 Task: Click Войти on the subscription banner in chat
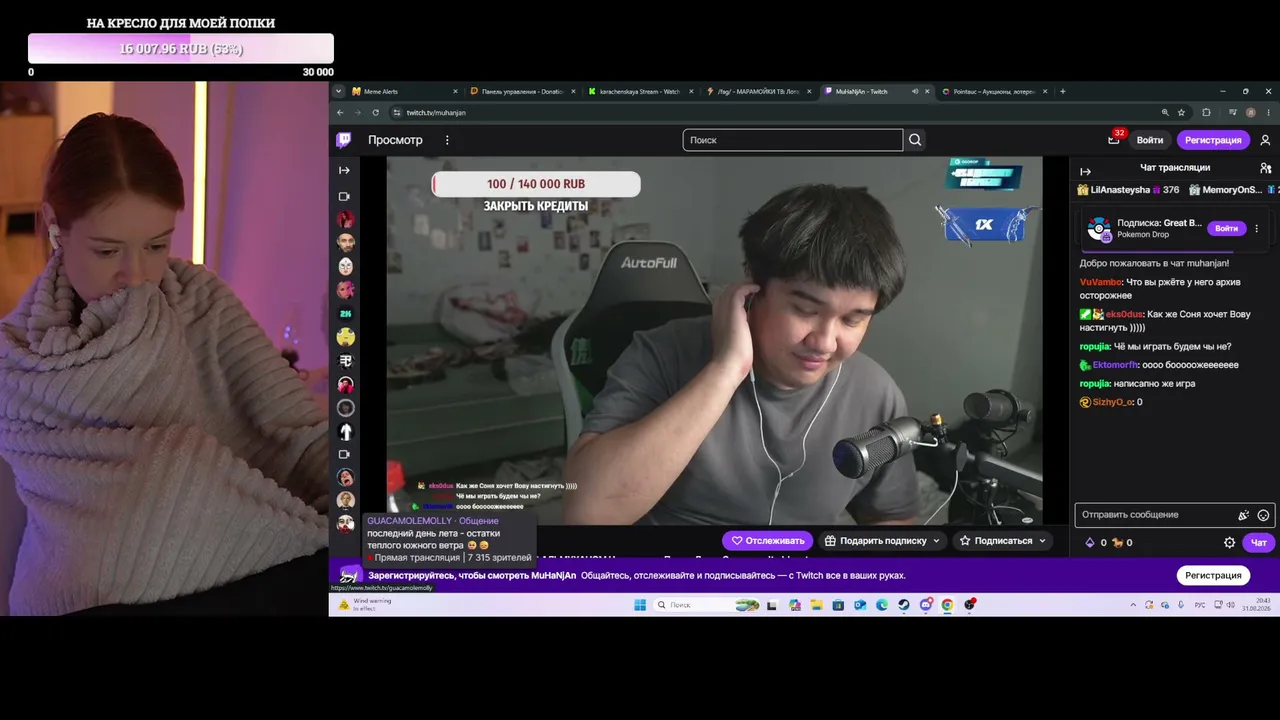point(1227,229)
